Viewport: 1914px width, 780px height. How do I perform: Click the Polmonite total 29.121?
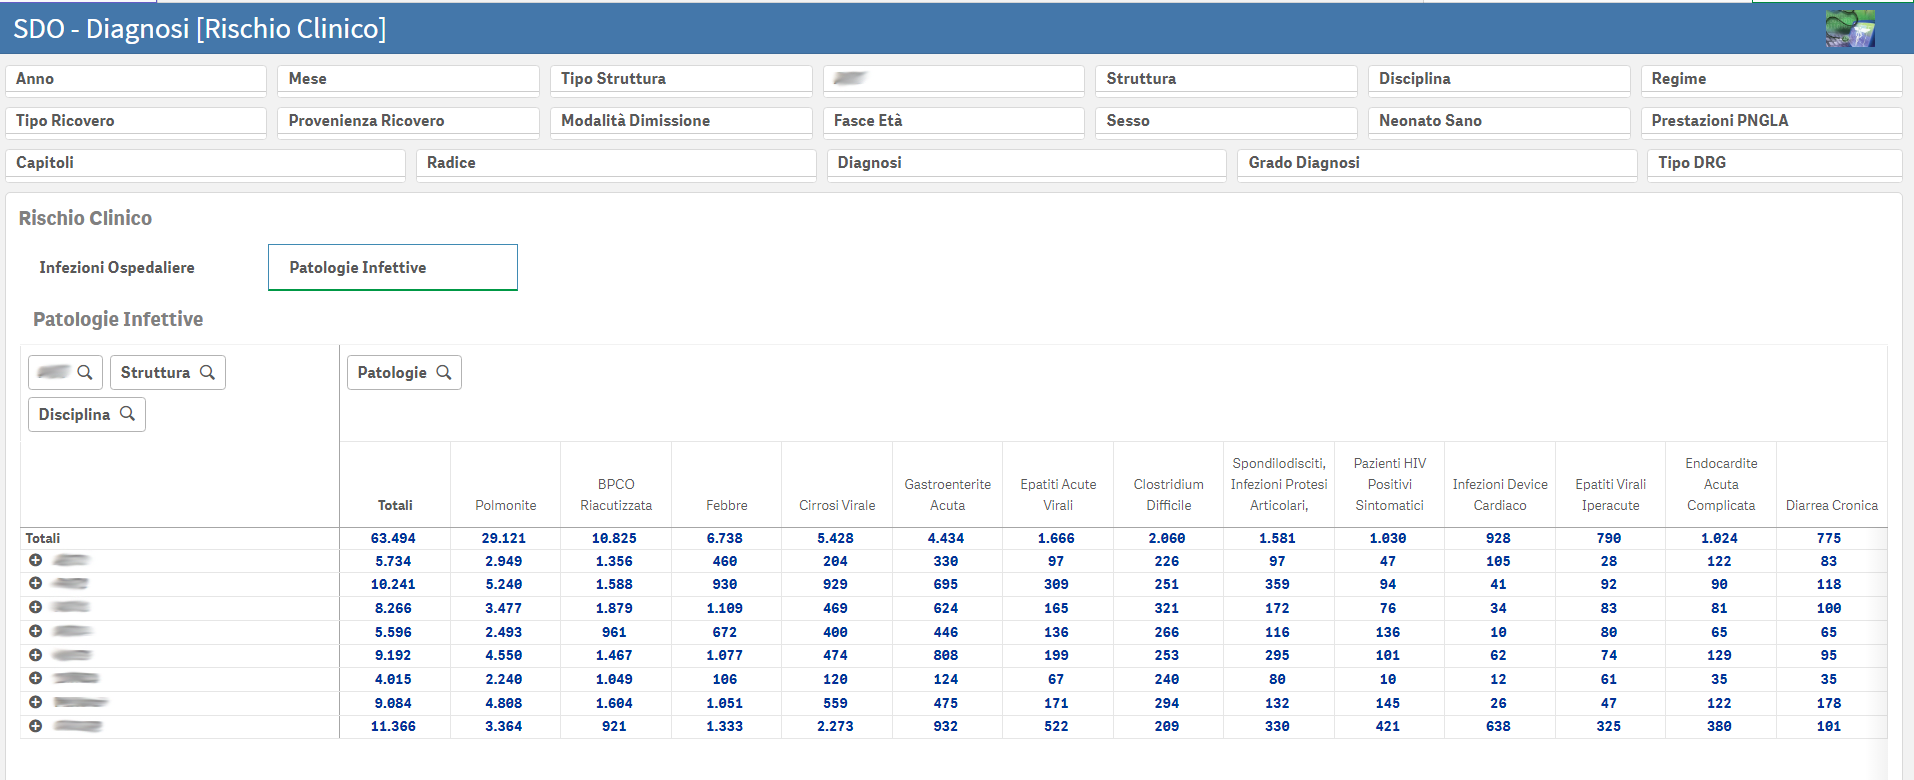point(504,538)
